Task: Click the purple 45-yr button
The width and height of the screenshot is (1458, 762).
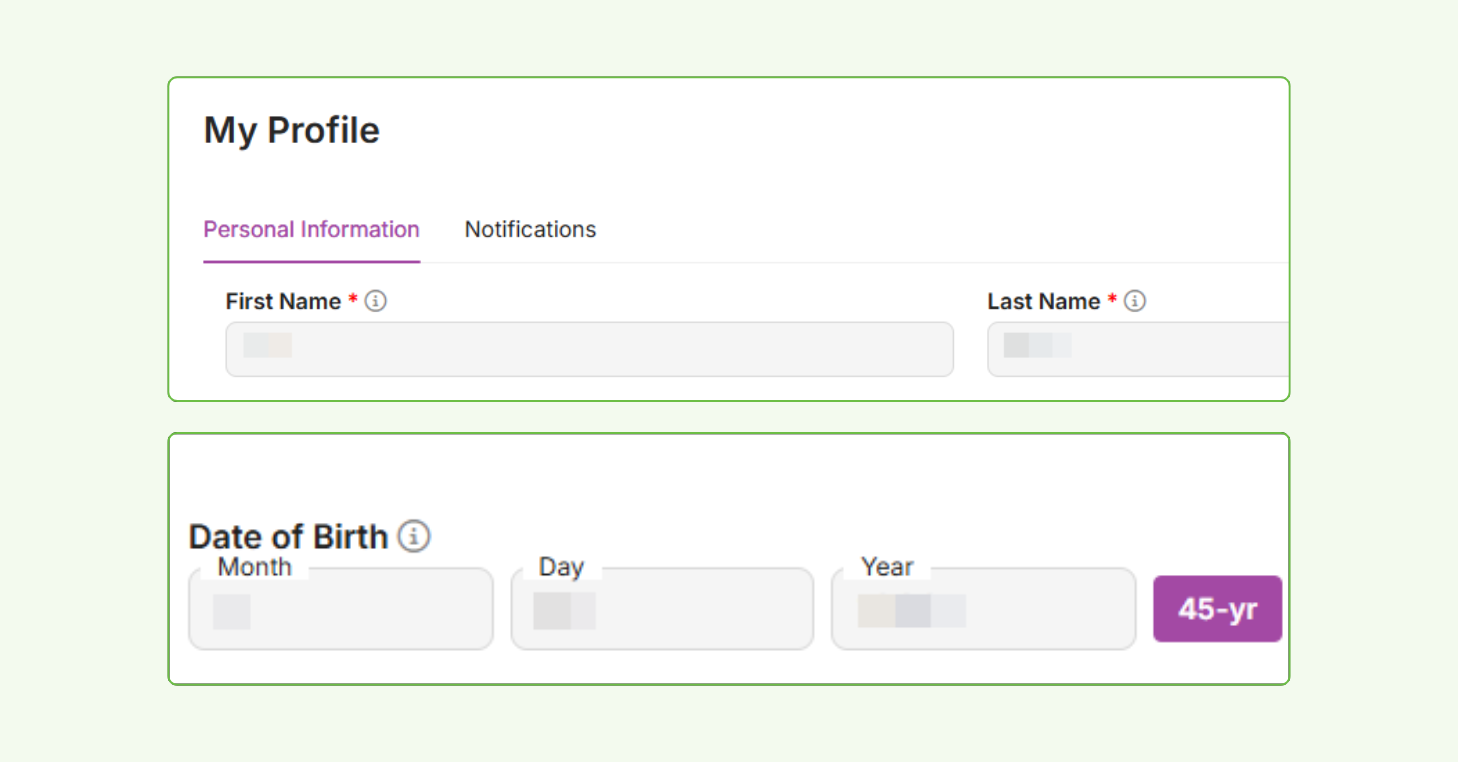Action: tap(1217, 608)
